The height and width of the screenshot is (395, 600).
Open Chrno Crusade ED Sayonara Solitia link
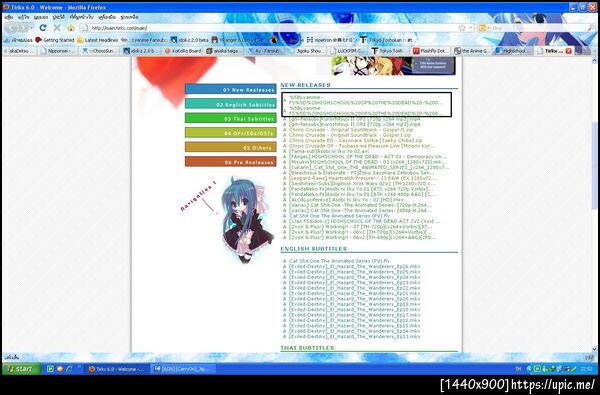click(355, 140)
